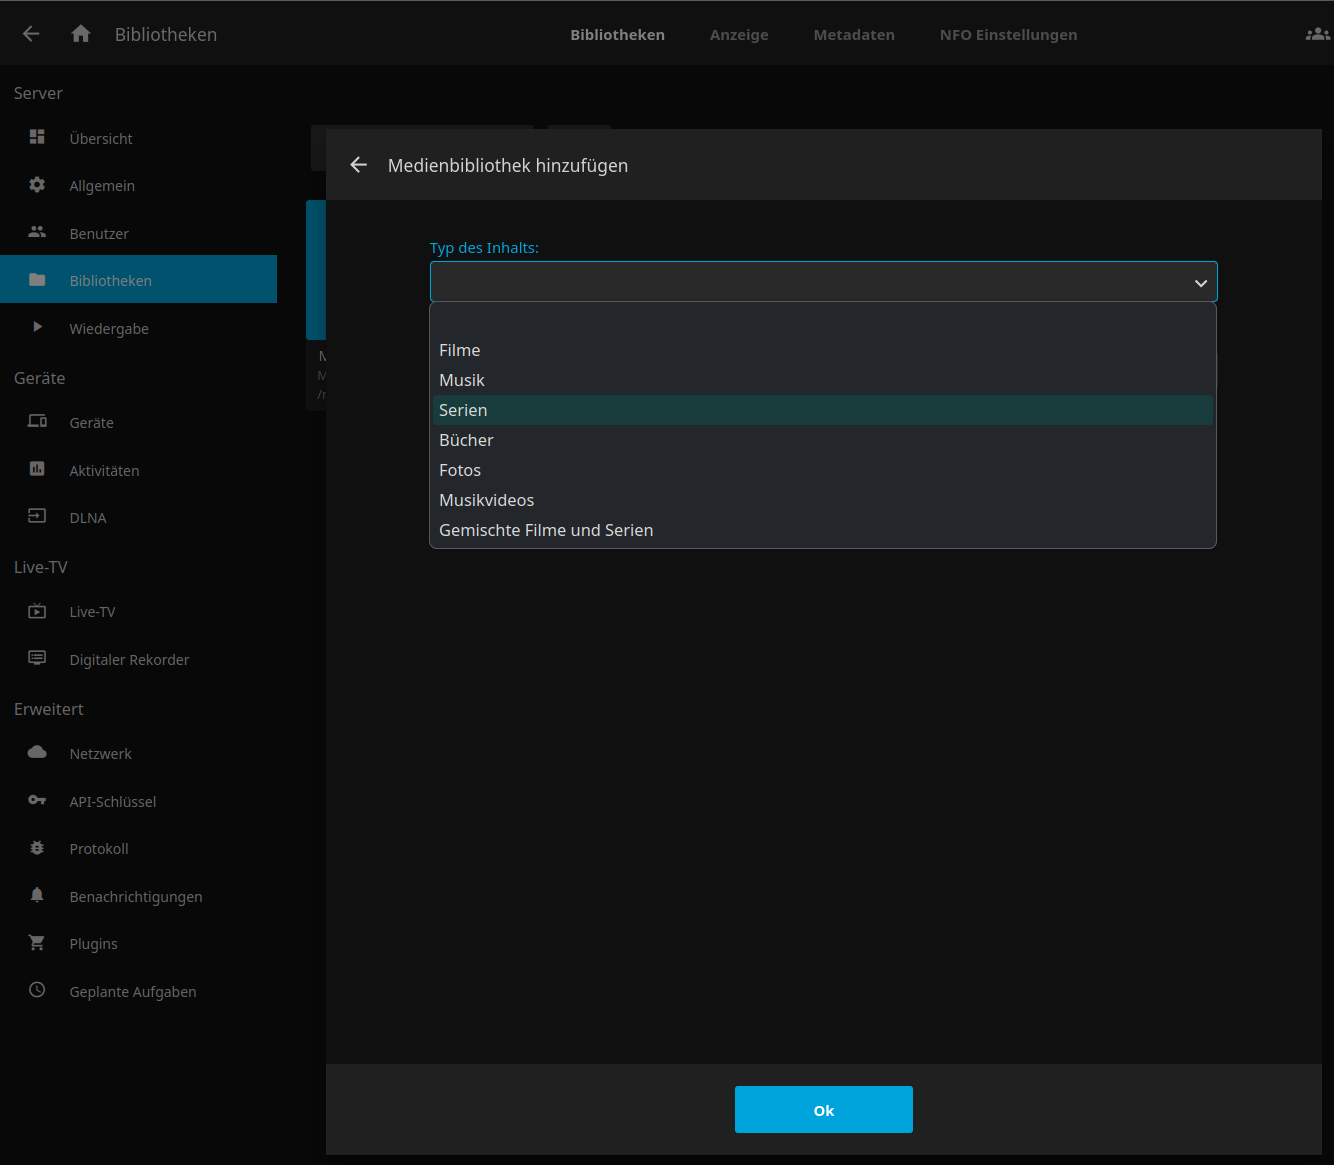Open the Metadaten tab
The height and width of the screenshot is (1165, 1334).
[x=854, y=35]
